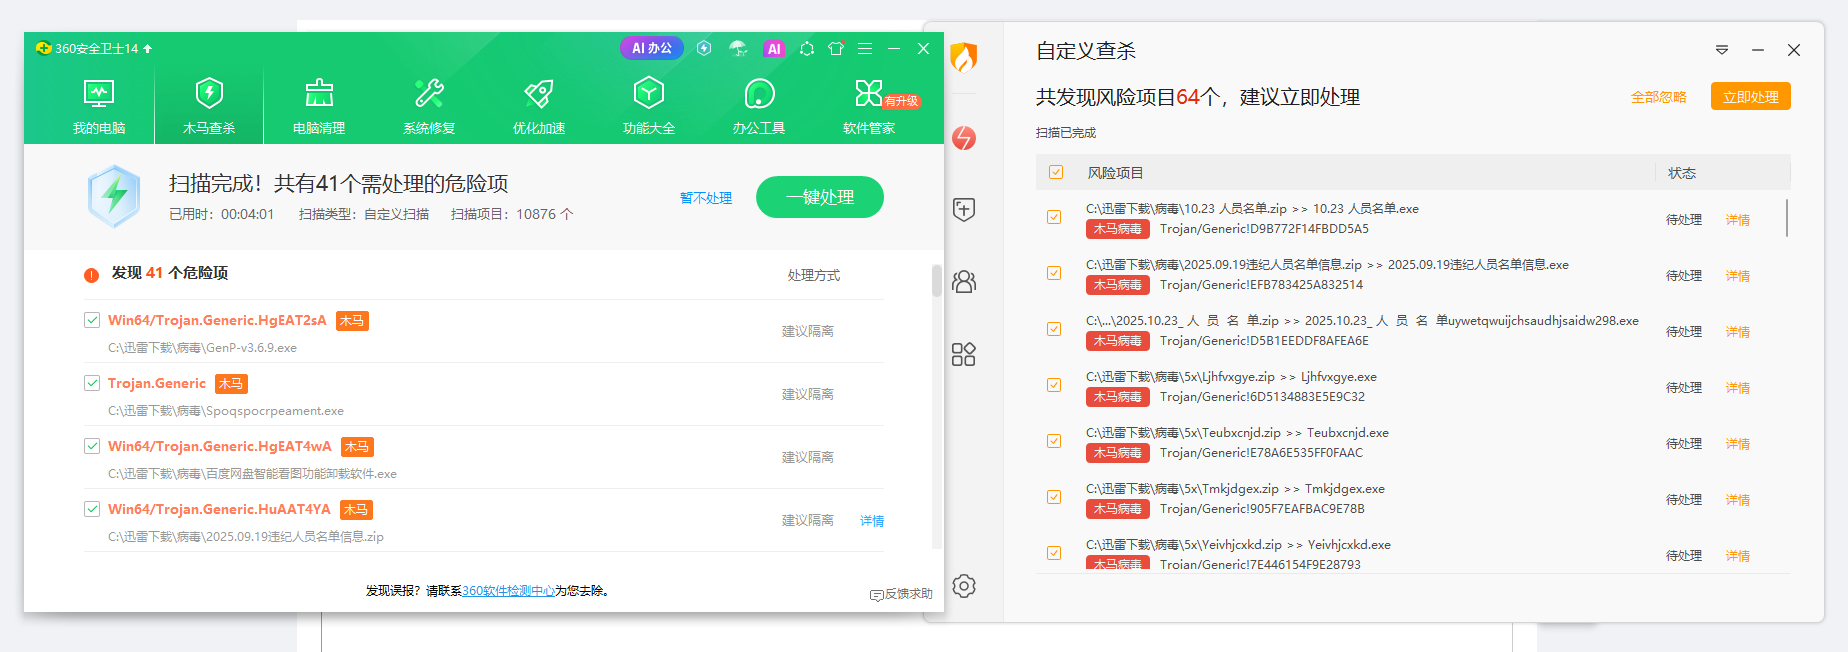Click the red warning icon beside 发现 41 个危险项
The image size is (1848, 652).
coord(91,275)
